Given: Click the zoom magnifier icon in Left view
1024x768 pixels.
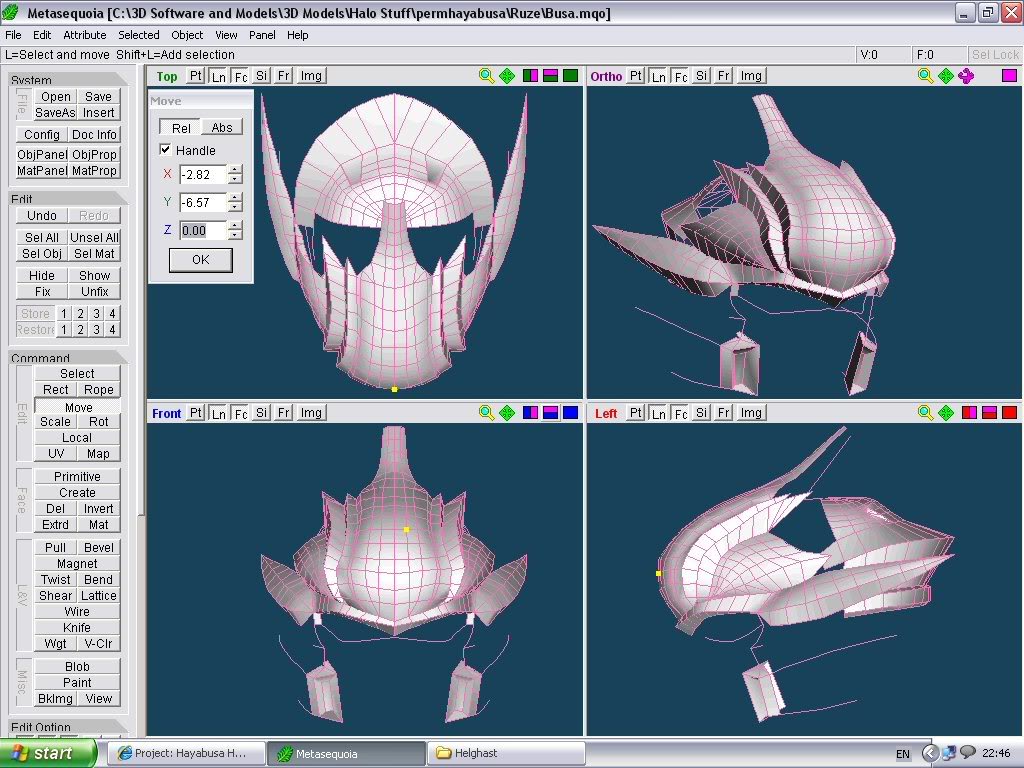Looking at the screenshot, I should (925, 413).
